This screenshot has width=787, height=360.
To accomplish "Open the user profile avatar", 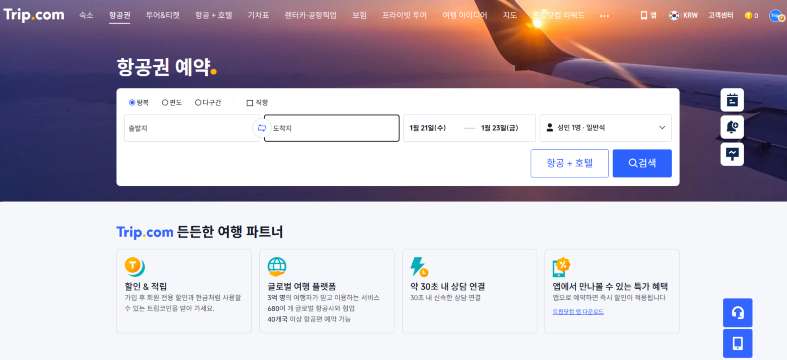I will point(776,16).
